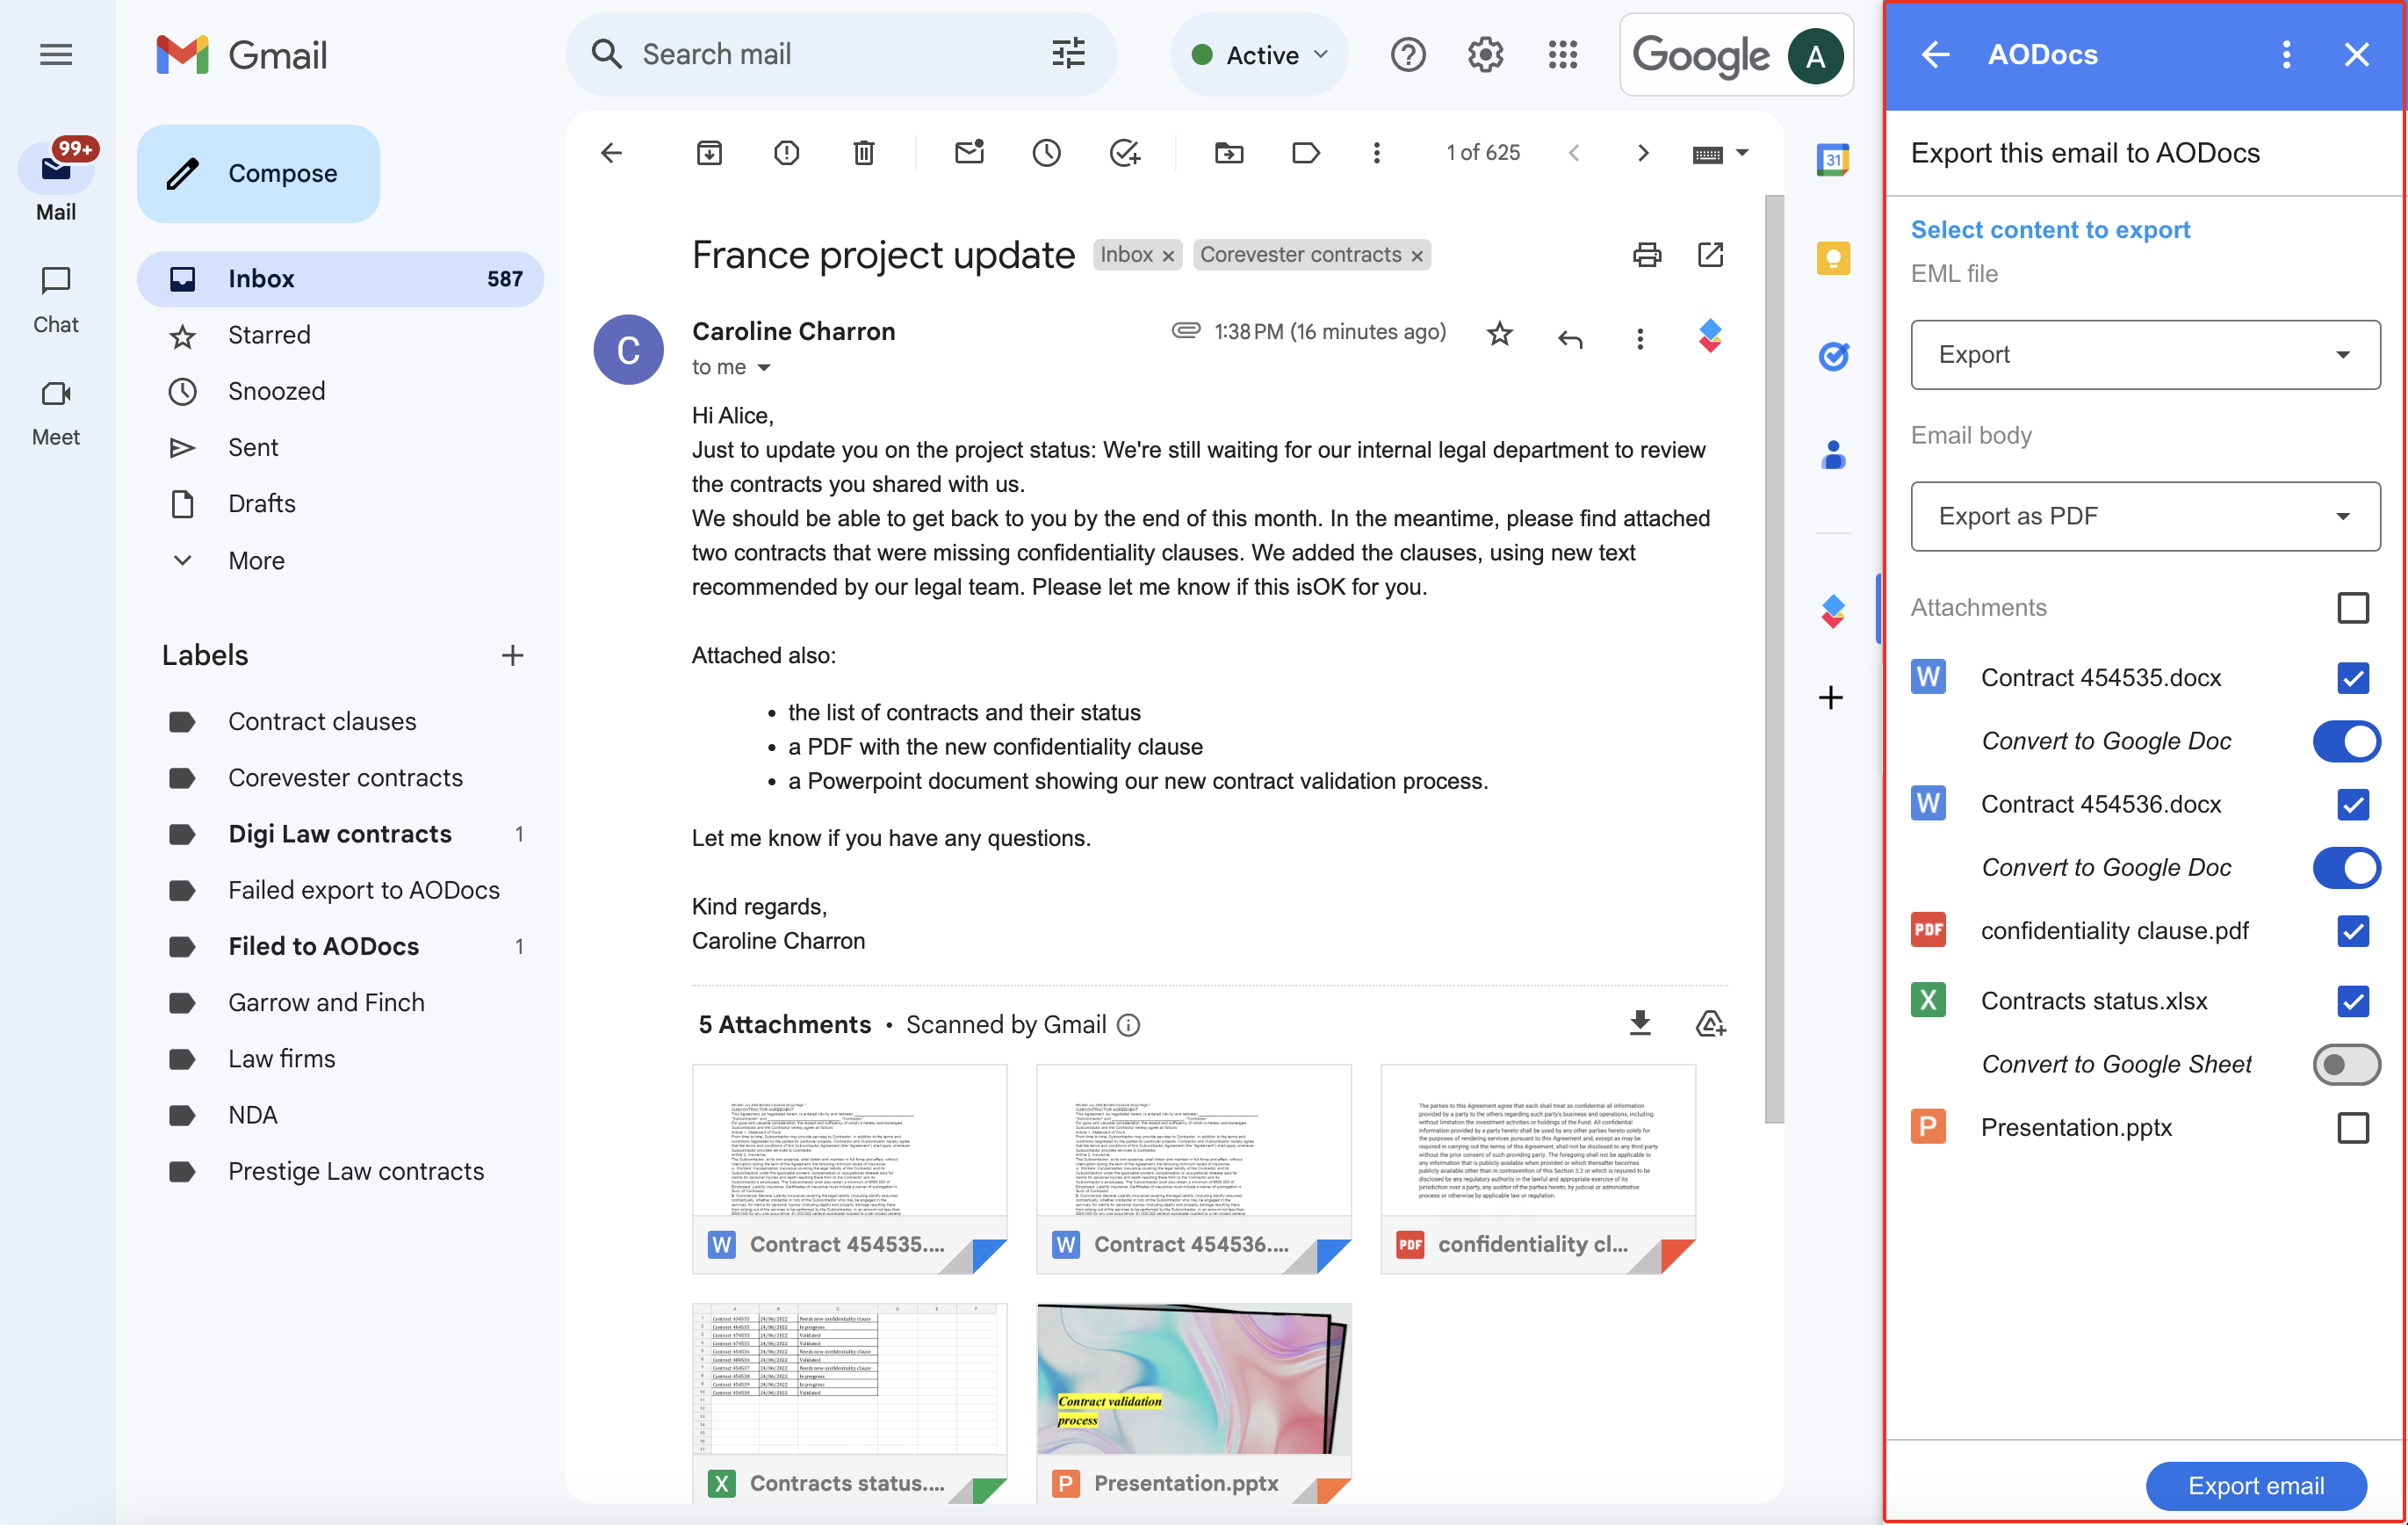Remove the Corevester contracts label chip

coord(1418,255)
